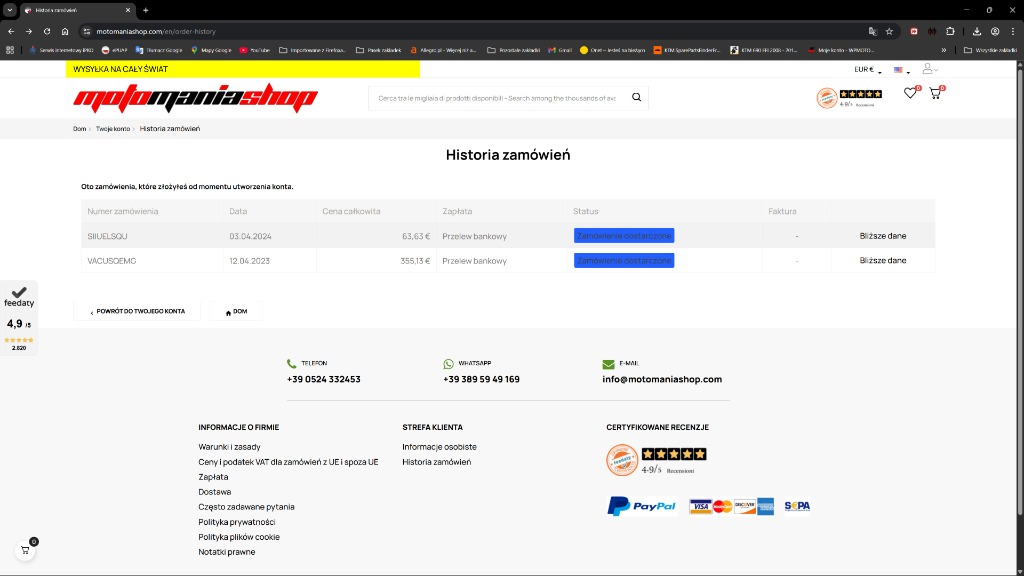Reload the page
Image resolution: width=1024 pixels, height=576 pixels.
(x=47, y=31)
